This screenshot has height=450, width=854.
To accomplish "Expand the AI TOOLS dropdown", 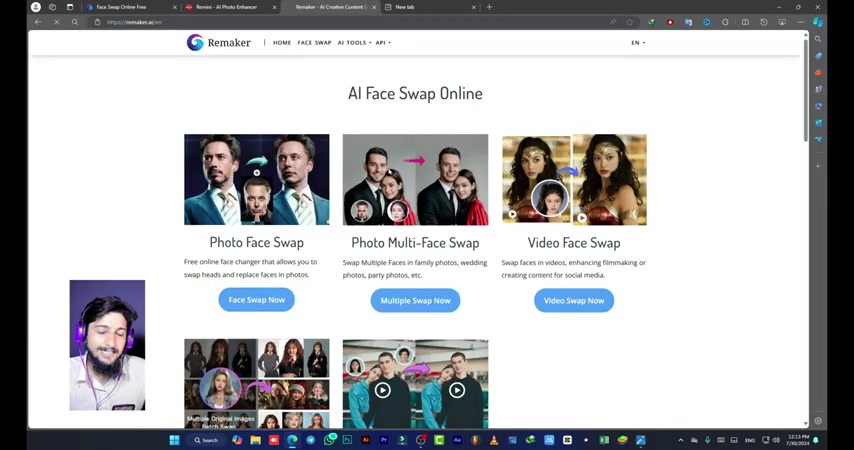I will point(355,42).
